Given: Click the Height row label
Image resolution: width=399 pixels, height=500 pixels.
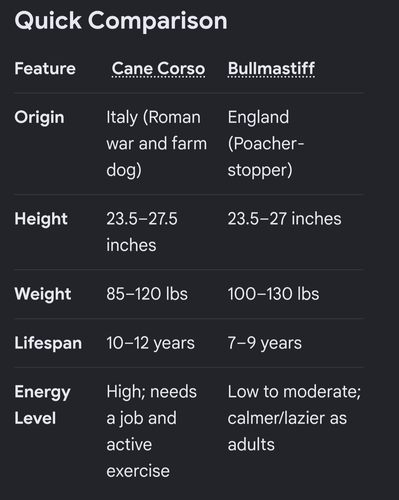Looking at the screenshot, I should coord(41,219).
